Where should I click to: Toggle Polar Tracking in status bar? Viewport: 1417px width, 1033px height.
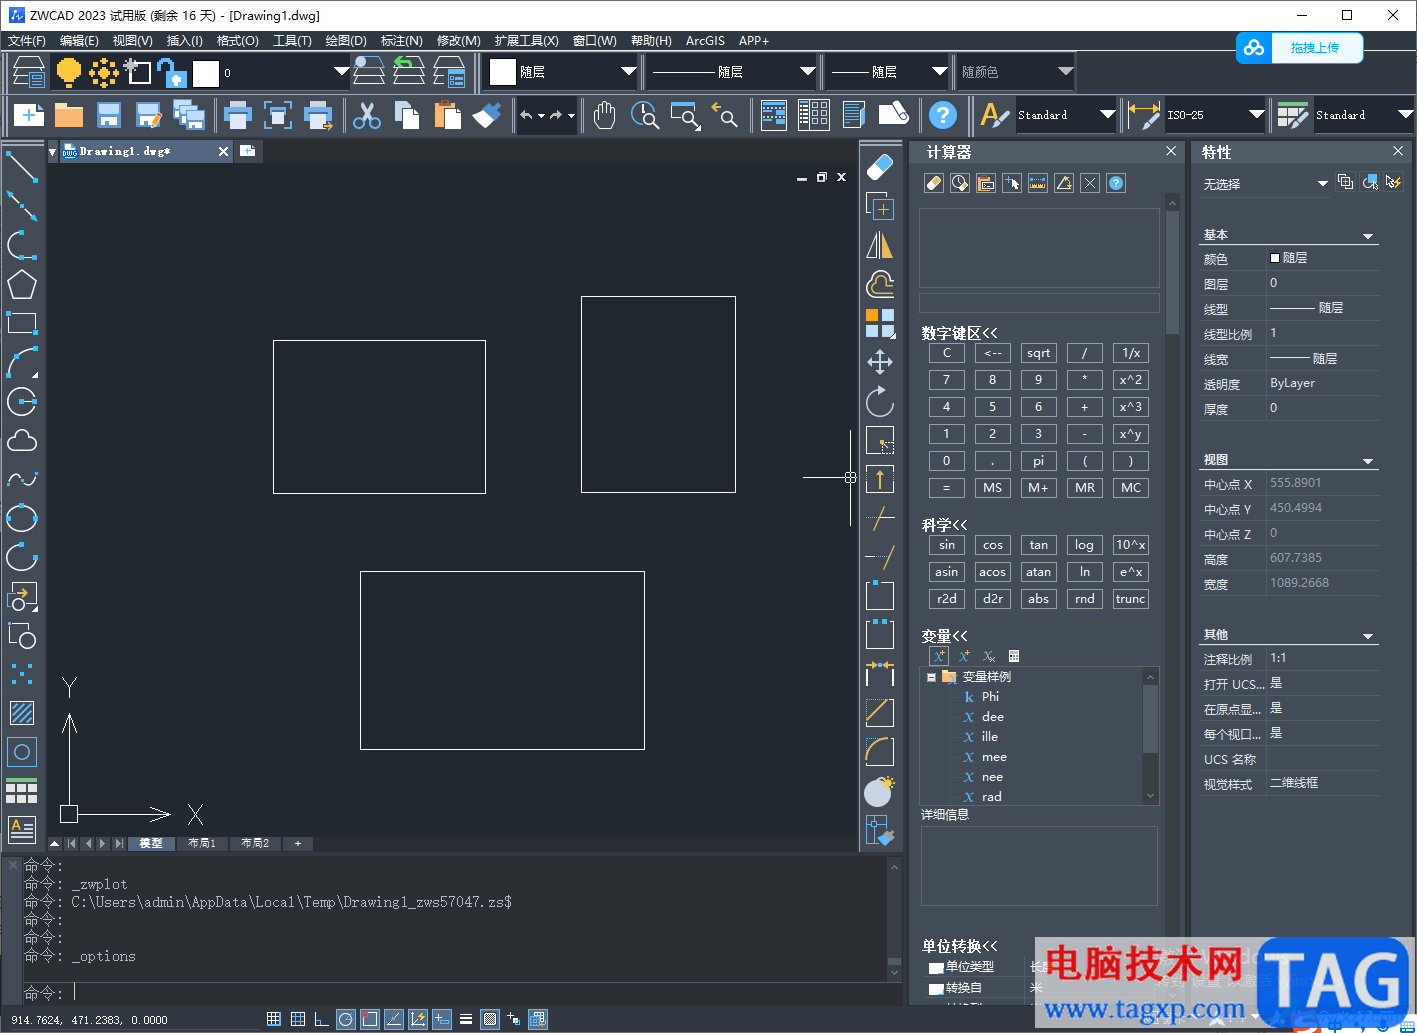coord(346,1019)
